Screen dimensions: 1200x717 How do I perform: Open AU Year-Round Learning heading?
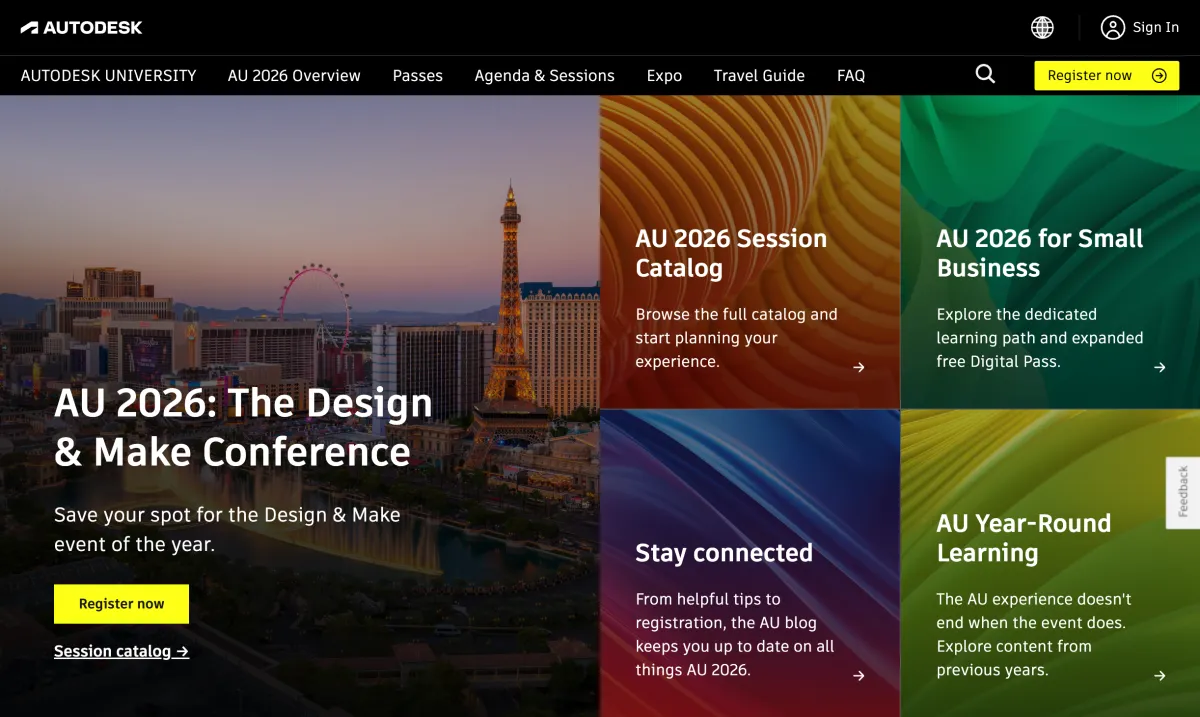pyautogui.click(x=1024, y=538)
